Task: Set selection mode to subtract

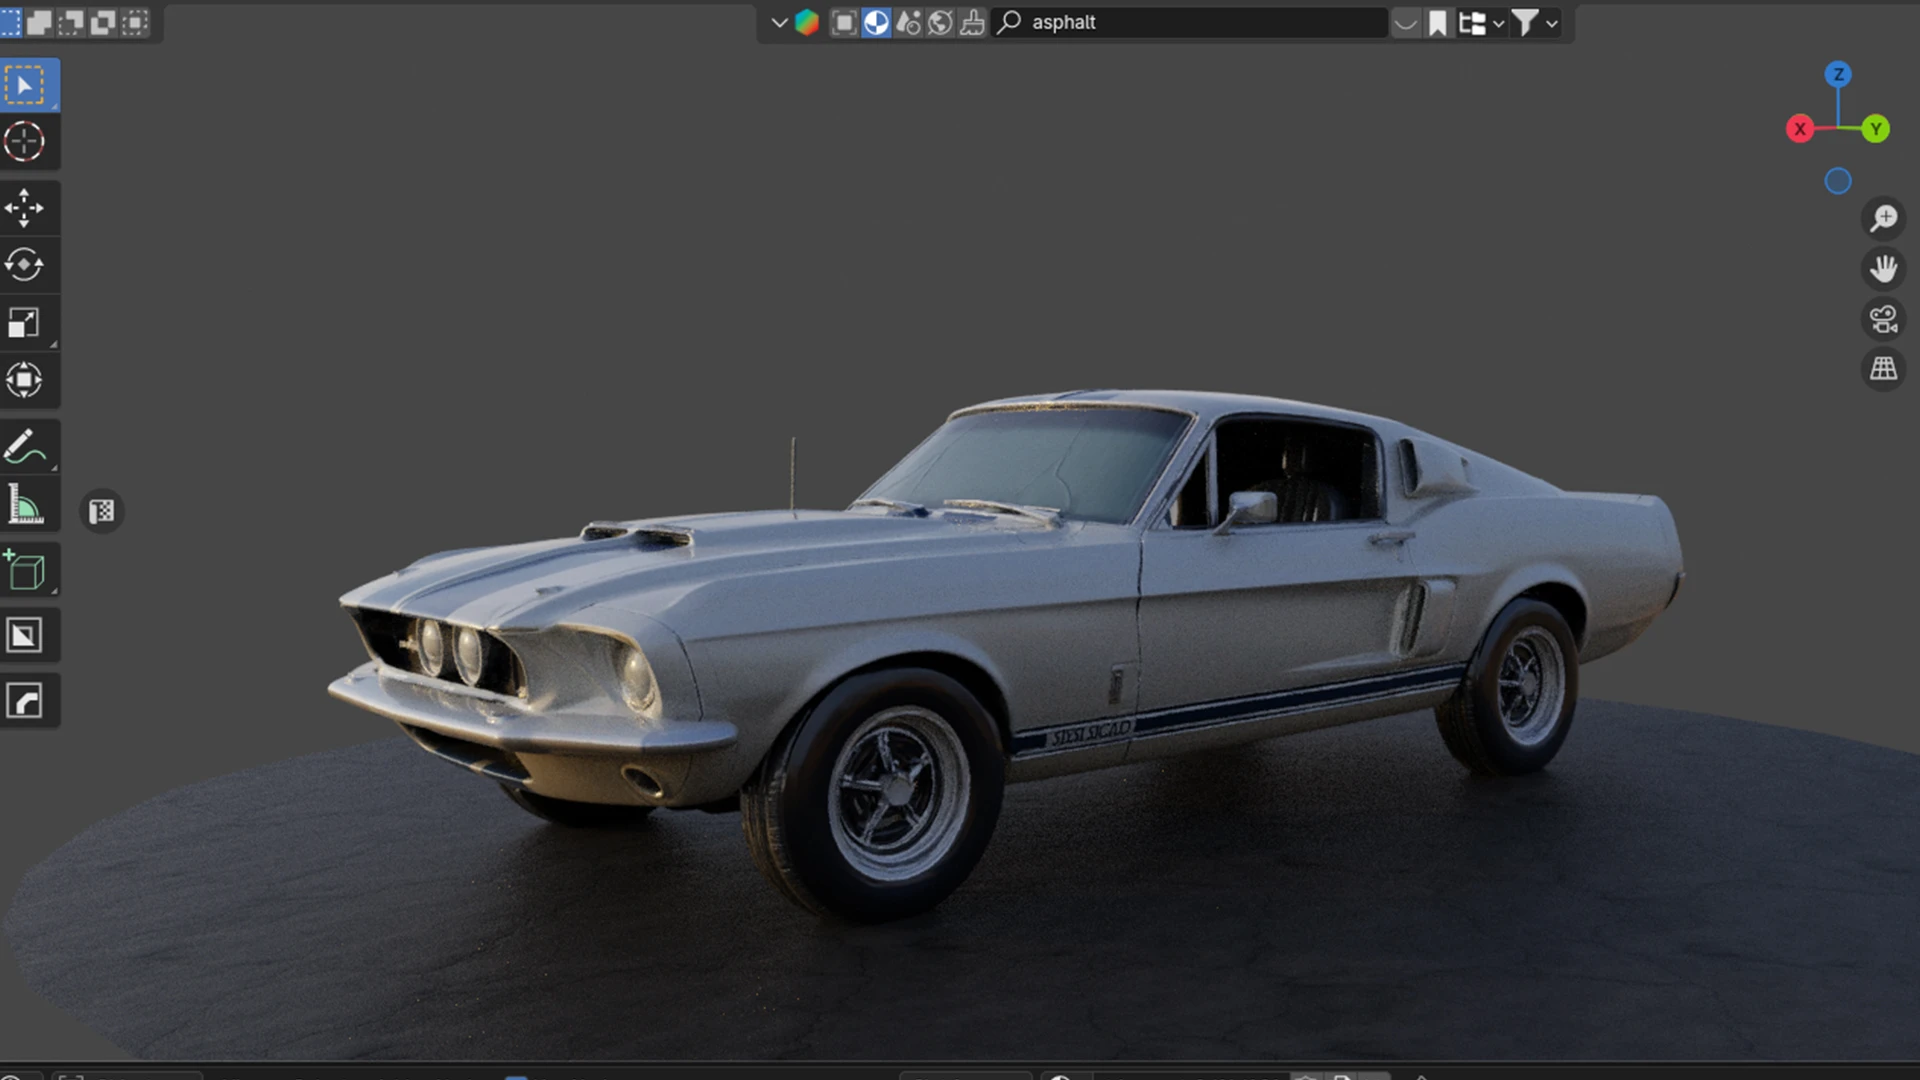Action: point(71,22)
